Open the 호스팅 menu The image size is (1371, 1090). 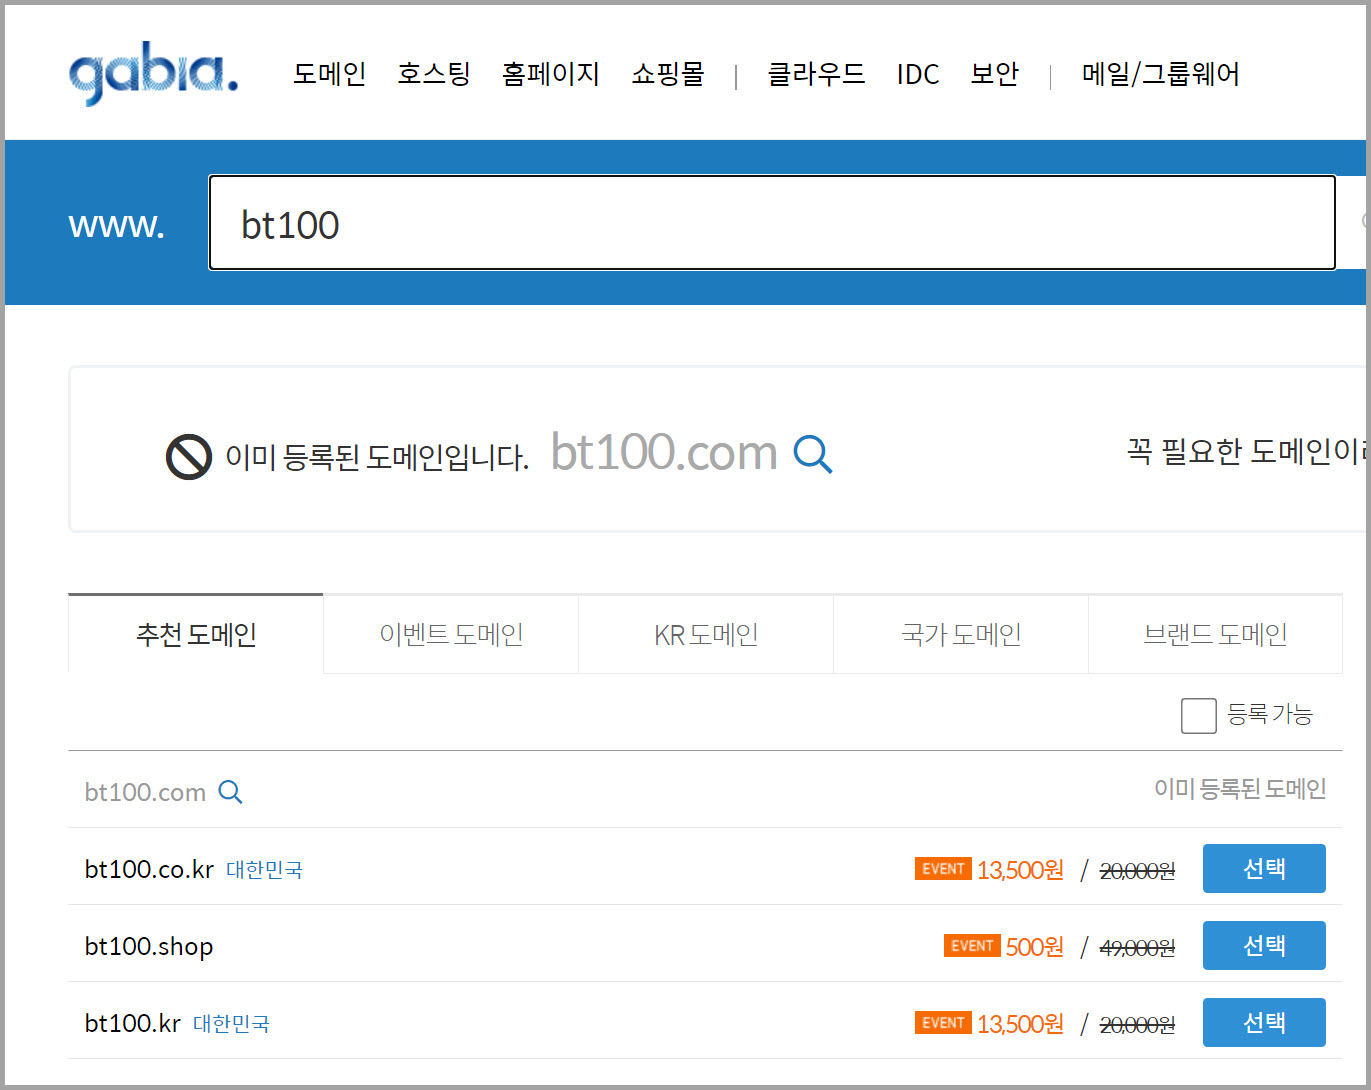(x=434, y=74)
